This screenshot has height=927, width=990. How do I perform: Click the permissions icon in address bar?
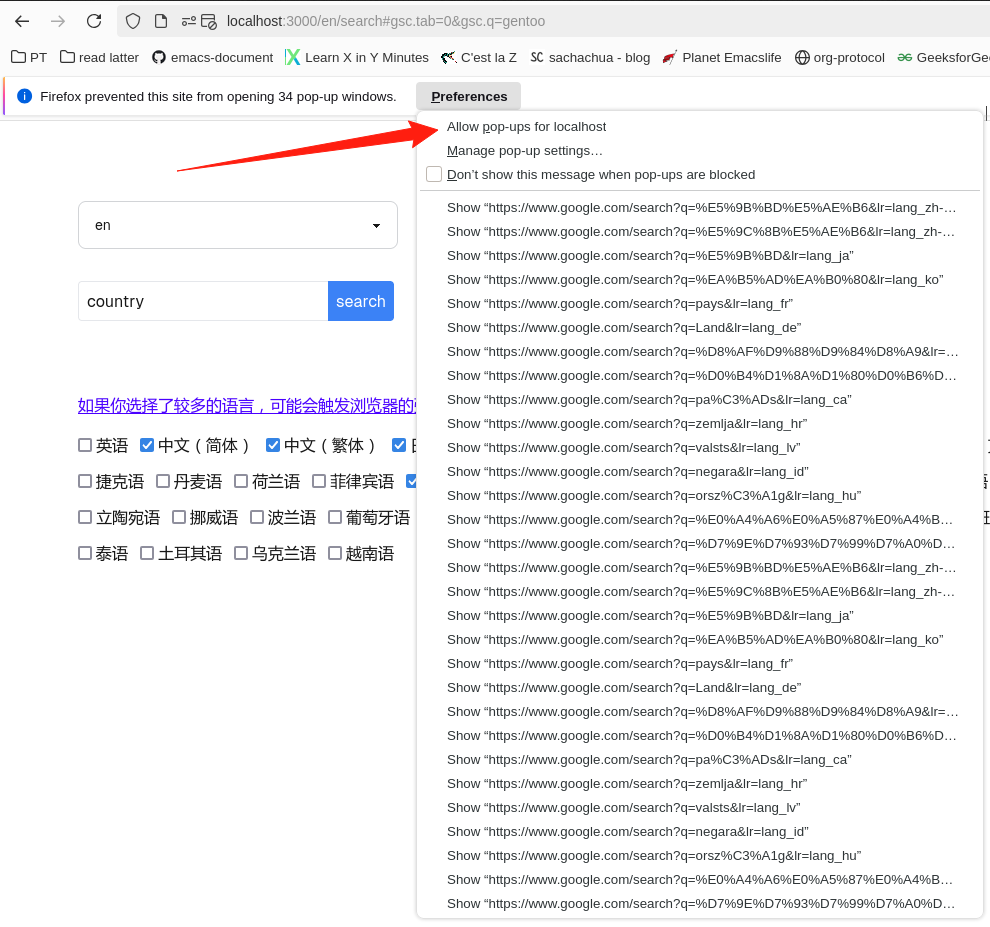[x=189, y=21]
